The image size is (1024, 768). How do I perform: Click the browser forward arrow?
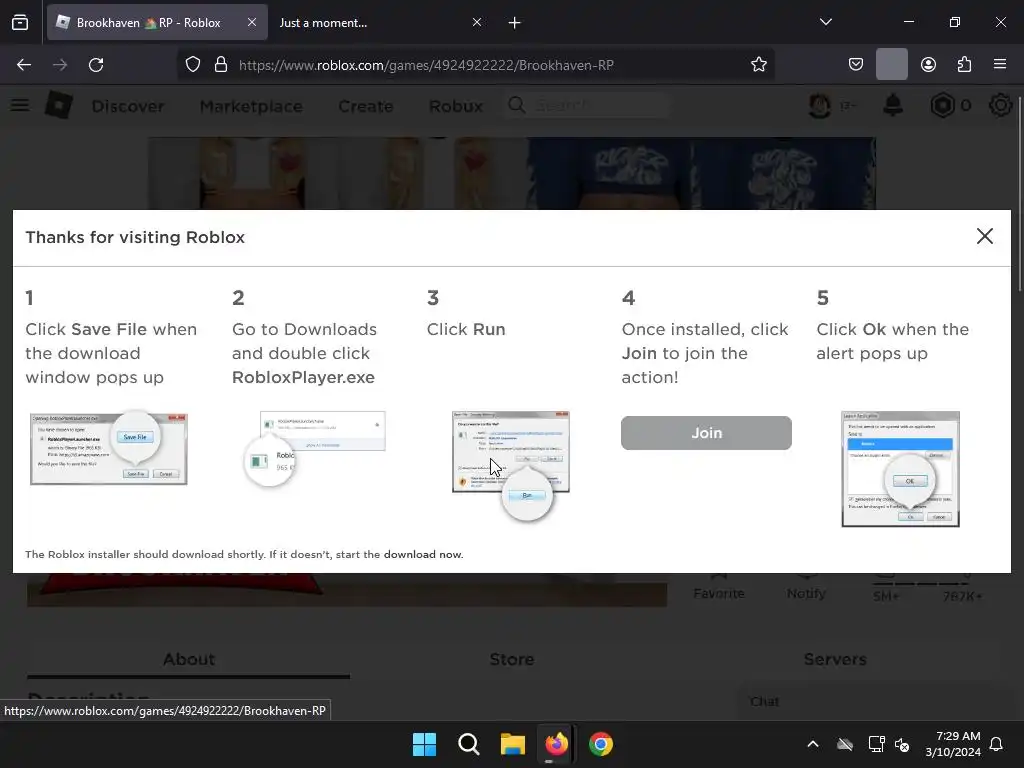pos(60,65)
